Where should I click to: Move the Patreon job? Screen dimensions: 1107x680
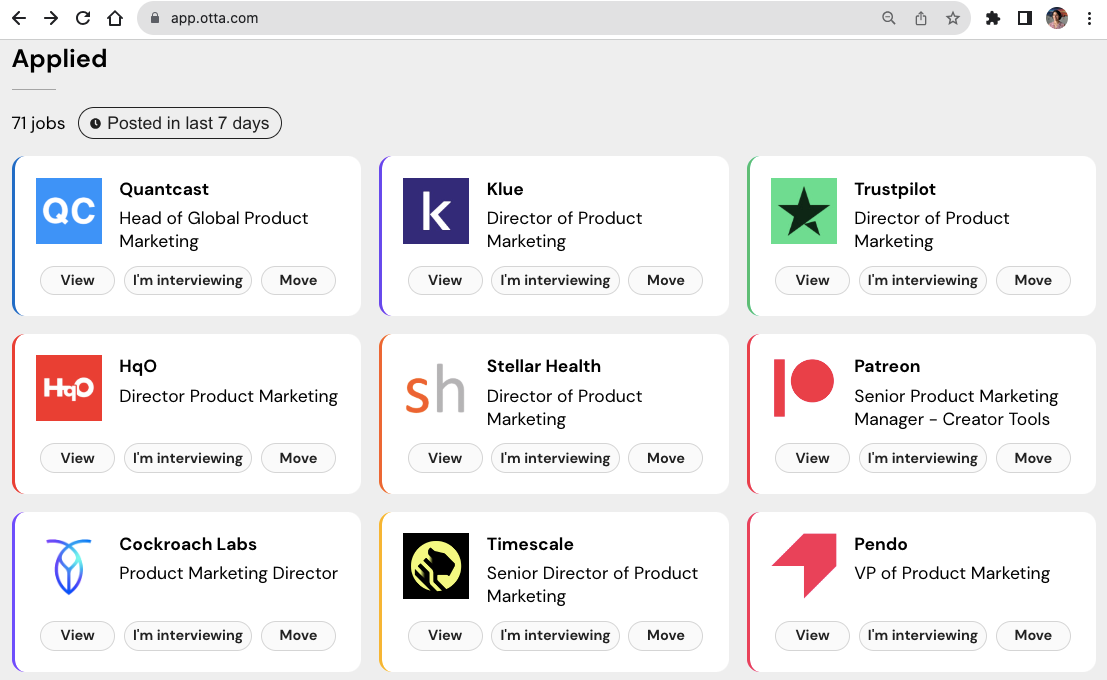click(1033, 458)
